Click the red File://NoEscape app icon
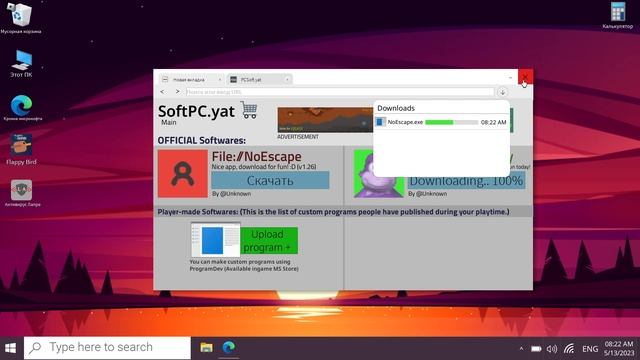 [x=183, y=173]
